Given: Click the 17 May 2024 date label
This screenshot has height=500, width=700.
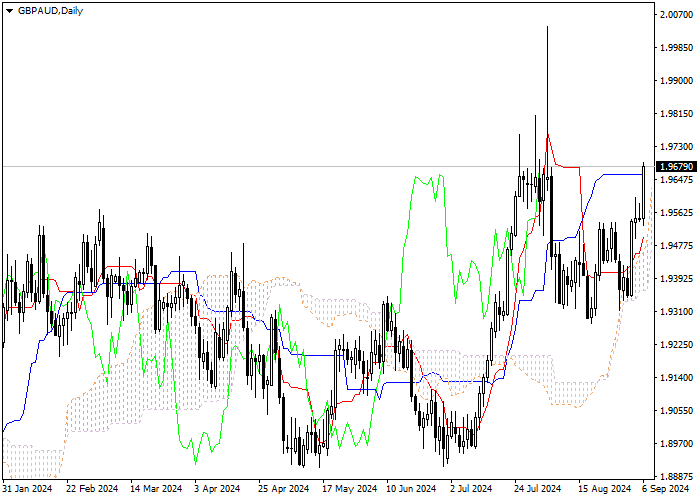Looking at the screenshot, I should [x=350, y=489].
